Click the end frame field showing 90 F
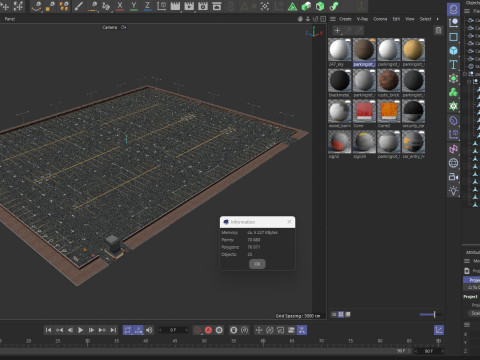480x360 pixels. [430, 351]
